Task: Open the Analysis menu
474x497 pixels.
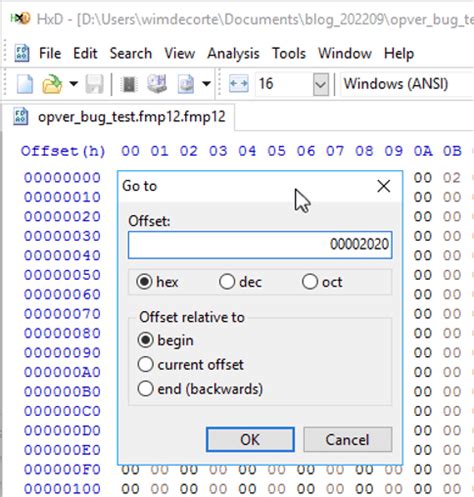Action: pos(233,53)
